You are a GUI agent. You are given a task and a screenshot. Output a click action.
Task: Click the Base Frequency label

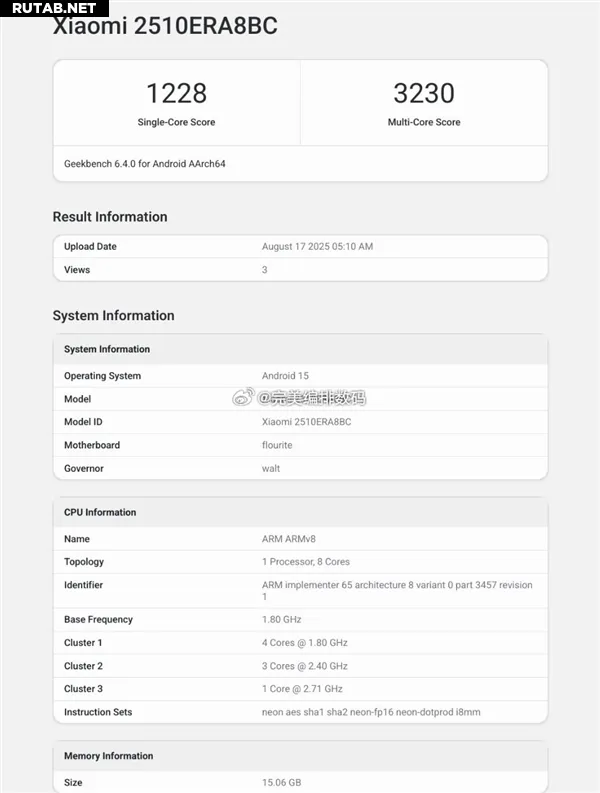(x=98, y=620)
